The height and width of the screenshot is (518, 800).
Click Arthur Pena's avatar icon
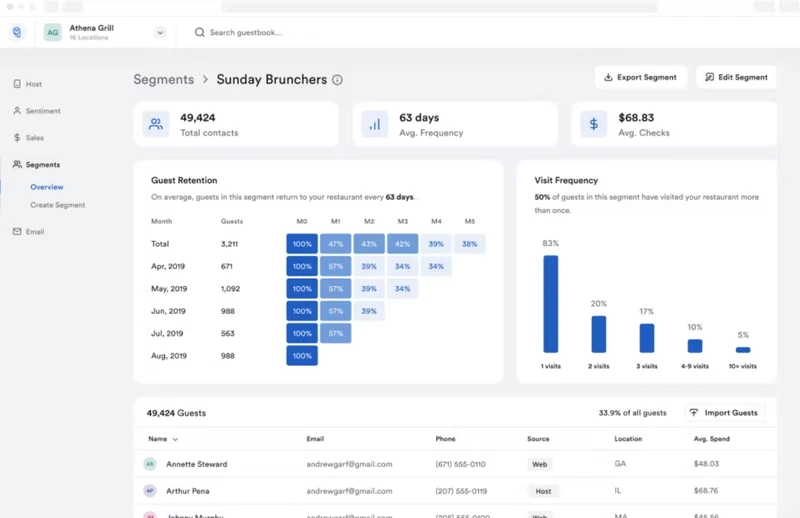coord(149,491)
